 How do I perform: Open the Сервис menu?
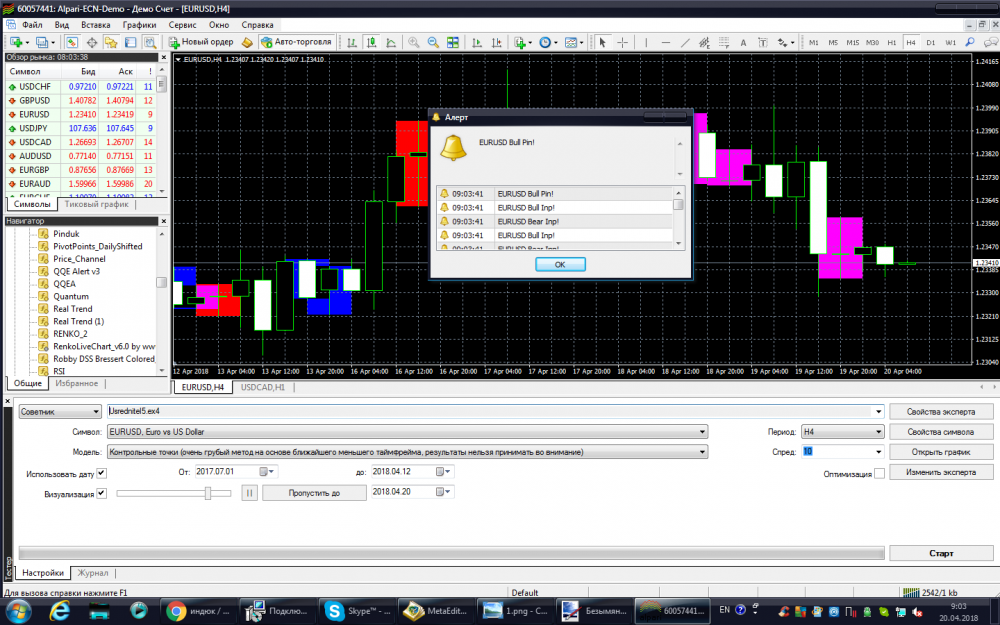(182, 25)
